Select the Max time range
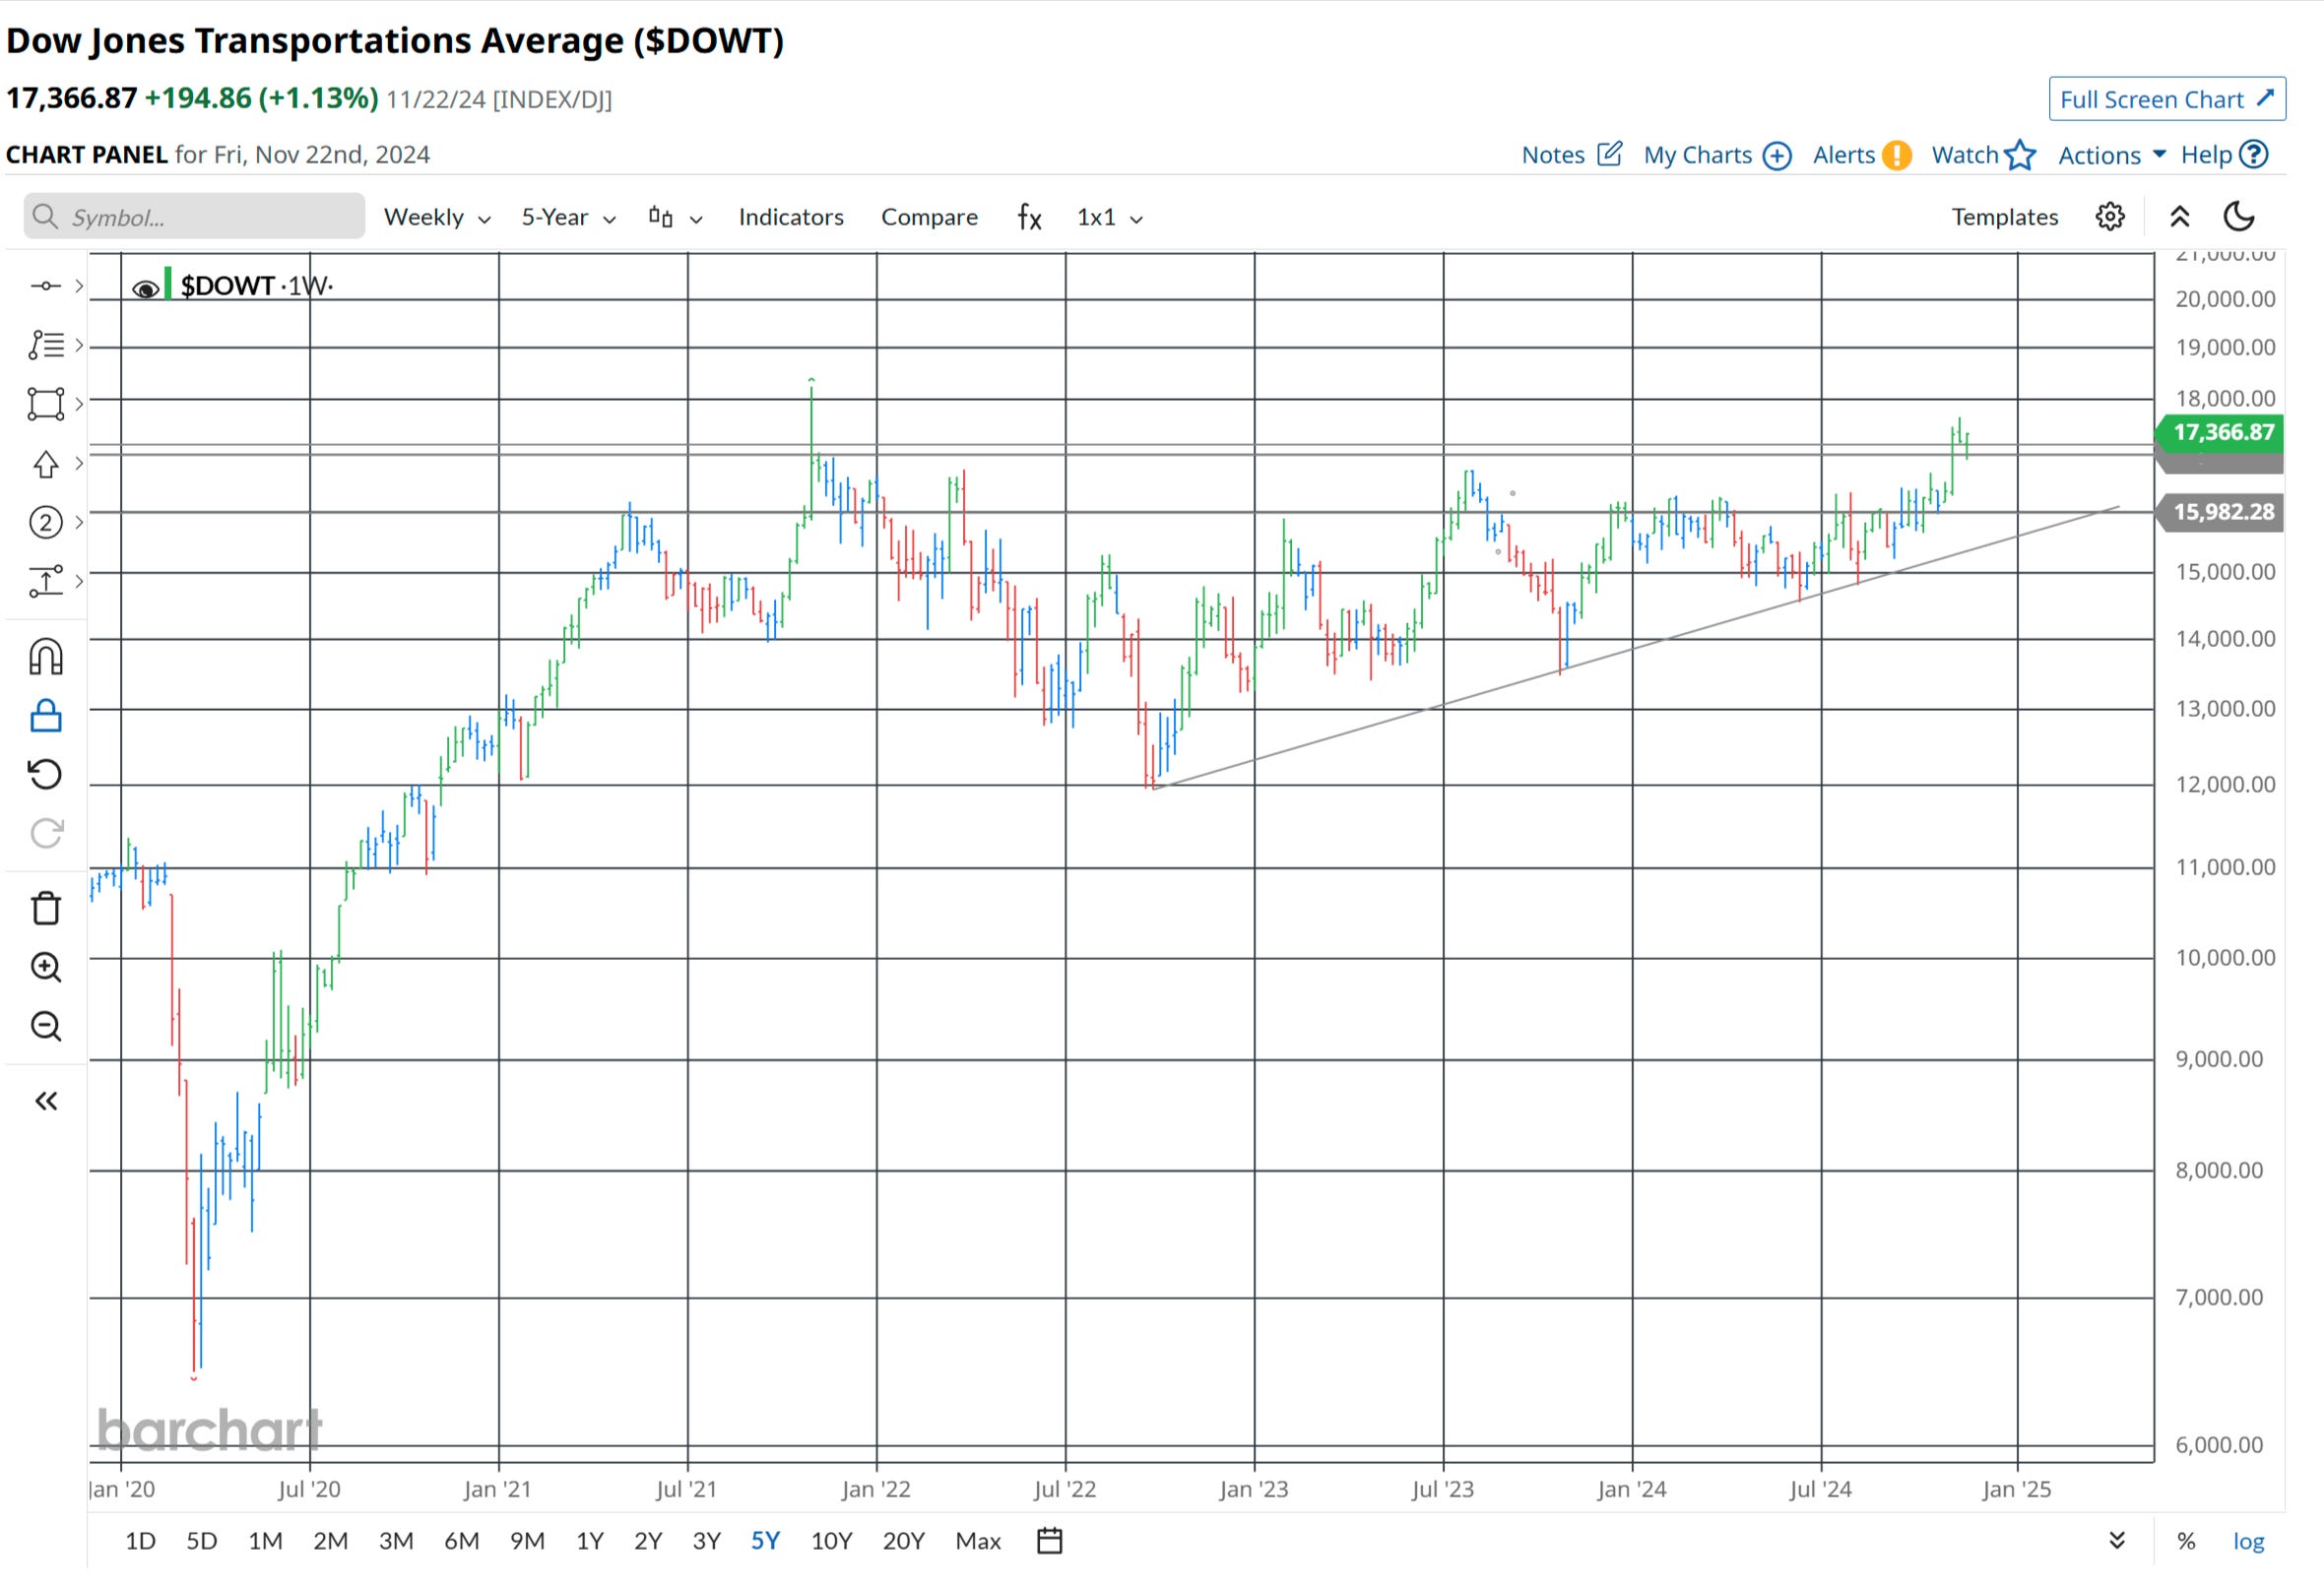2324x1587 pixels. coord(978,1540)
